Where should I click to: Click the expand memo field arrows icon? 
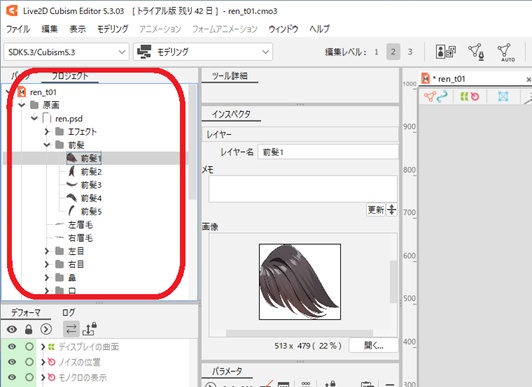[392, 210]
